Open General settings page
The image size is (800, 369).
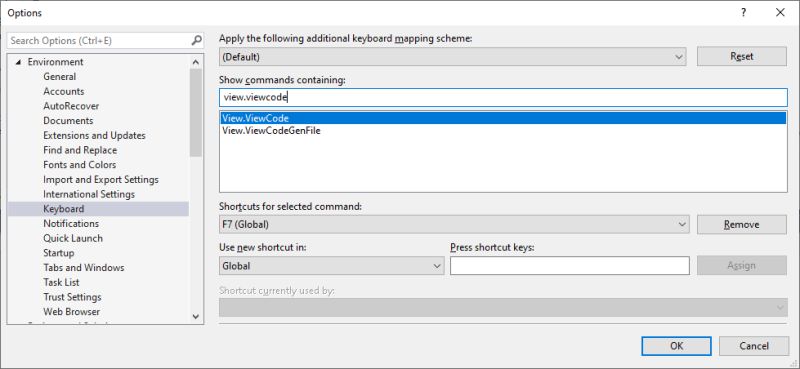pyautogui.click(x=60, y=77)
